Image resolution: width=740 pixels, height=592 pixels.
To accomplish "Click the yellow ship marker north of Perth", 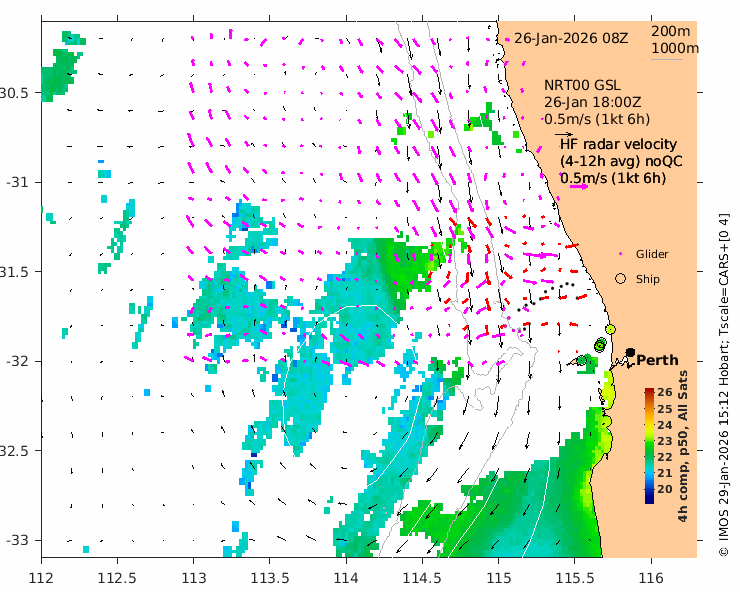I will (x=610, y=329).
